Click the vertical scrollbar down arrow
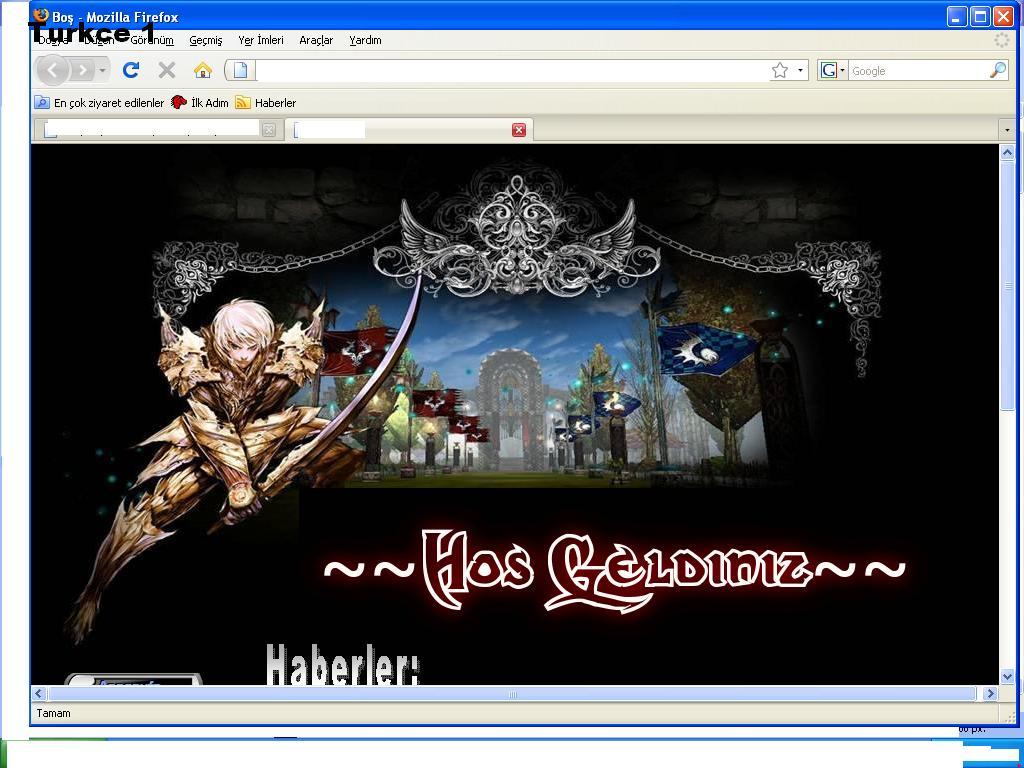Screen dimensions: 1024x768 click(1007, 677)
